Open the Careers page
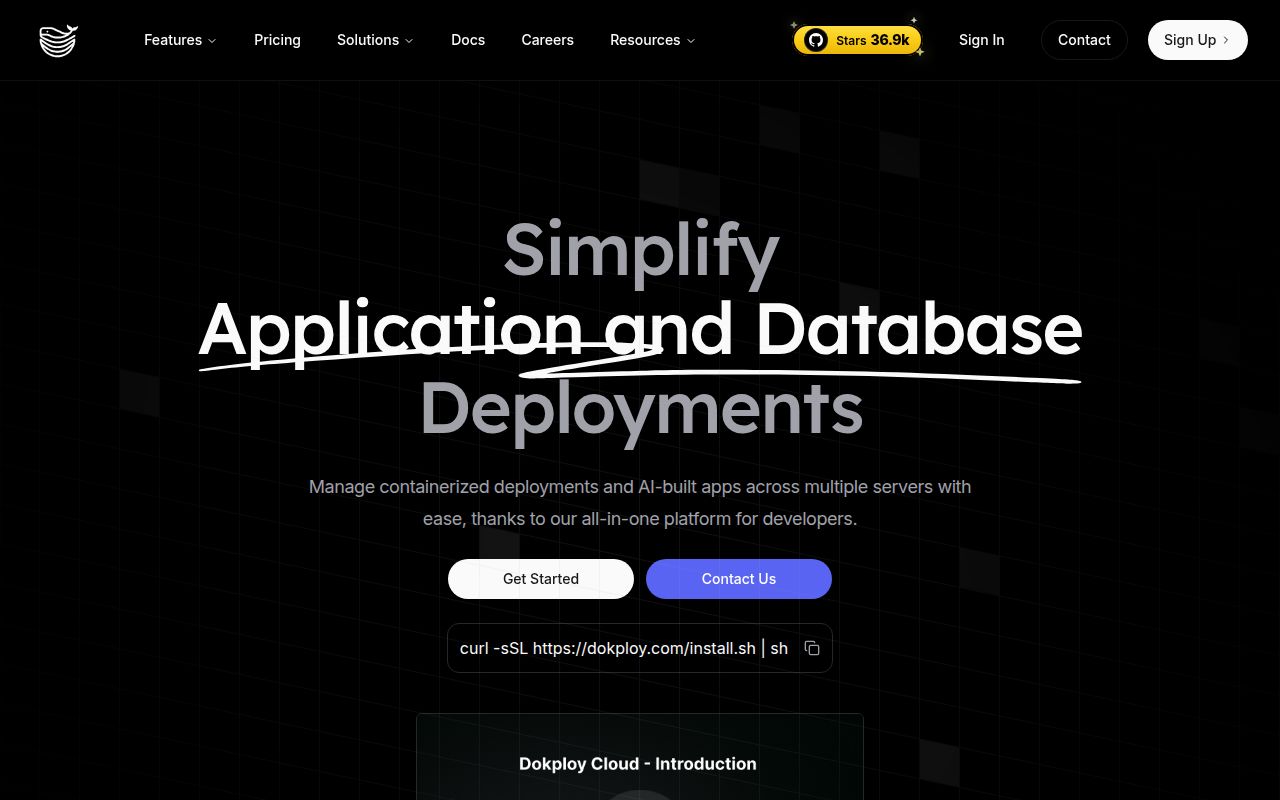 tap(547, 40)
